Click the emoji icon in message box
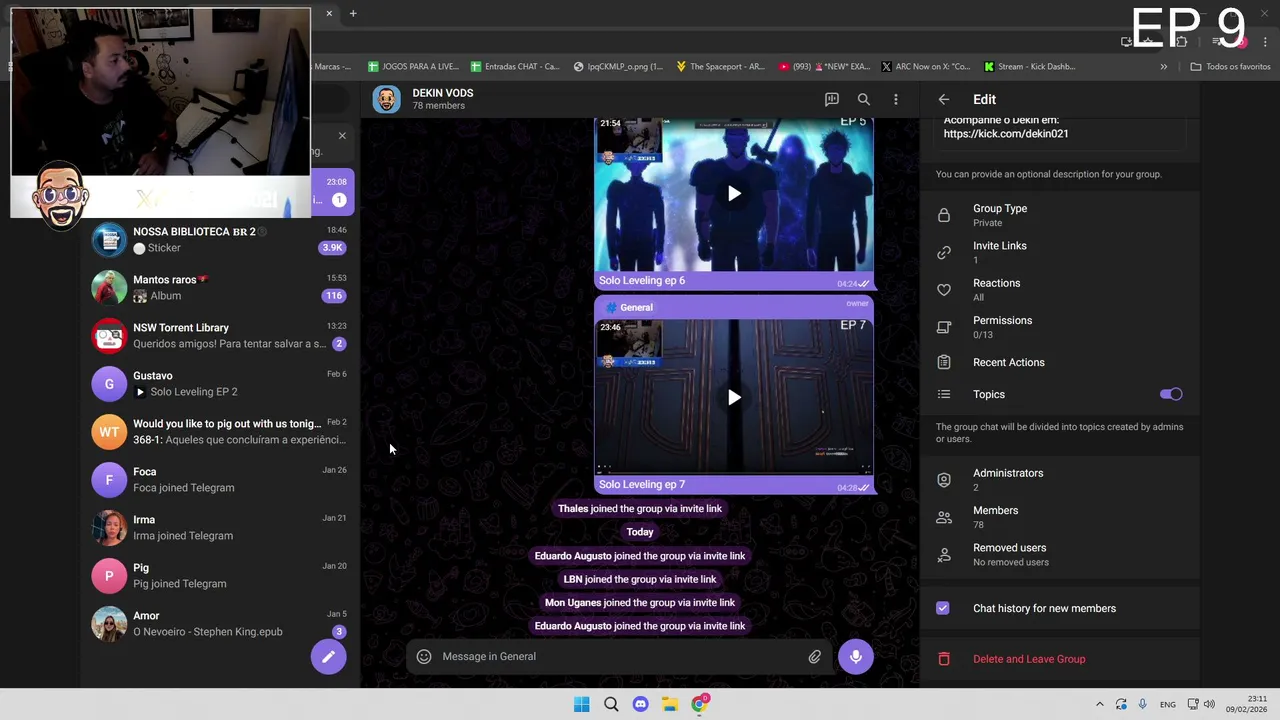The image size is (1280, 720). coord(424,656)
